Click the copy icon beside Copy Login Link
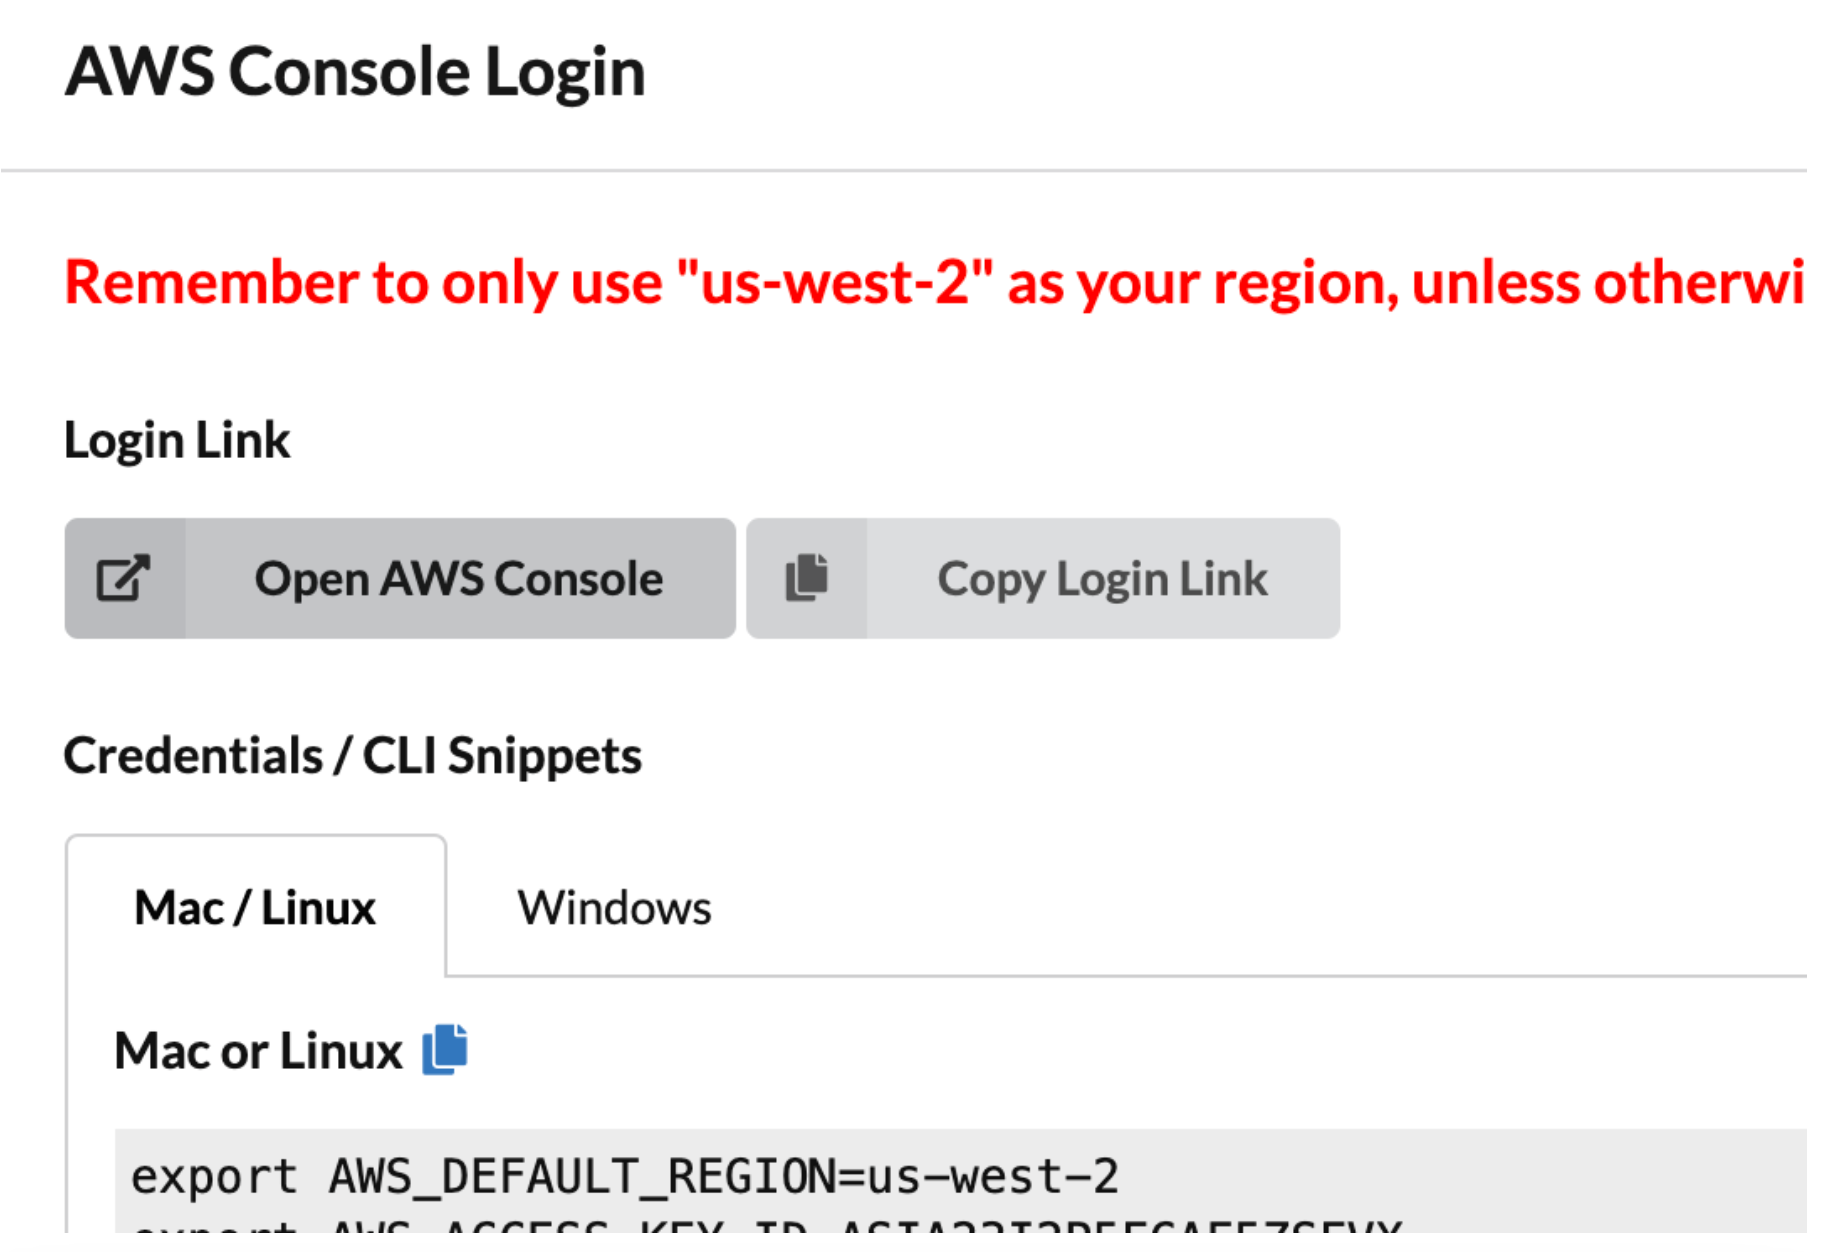The width and height of the screenshot is (1832, 1252). point(807,578)
